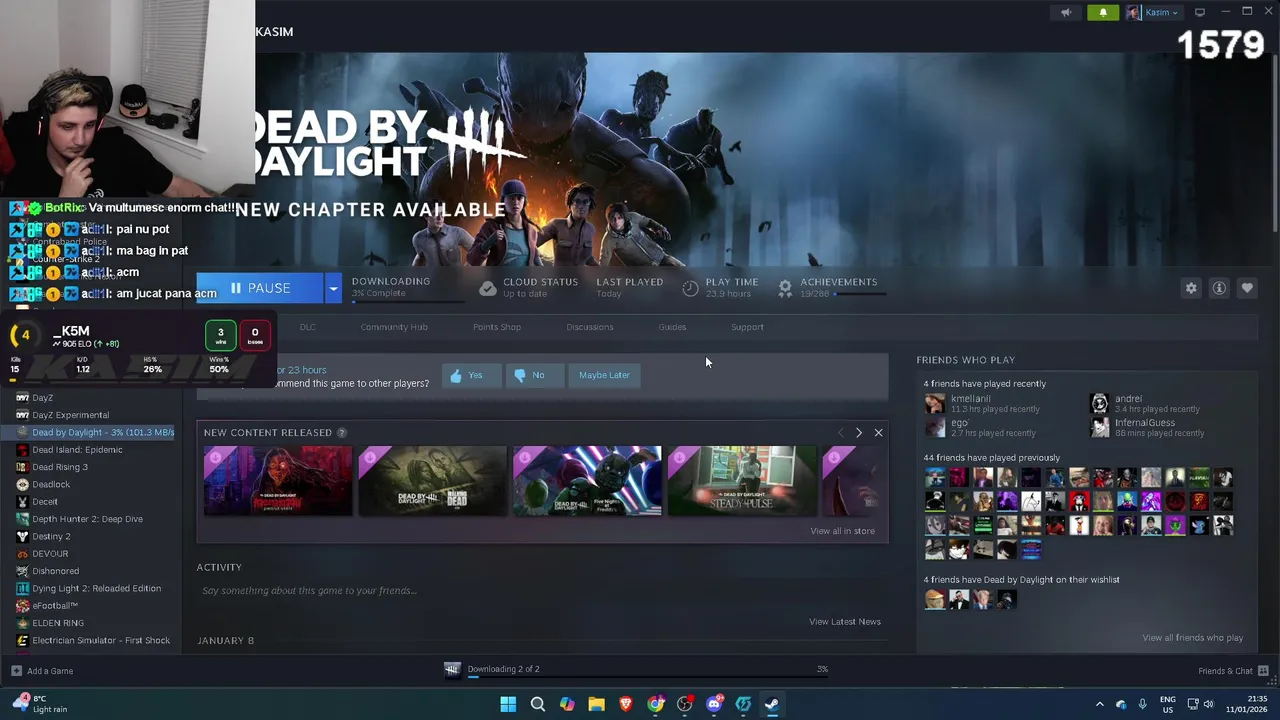Choose Maybe Later for the review prompt
The height and width of the screenshot is (720, 1280).
(605, 375)
